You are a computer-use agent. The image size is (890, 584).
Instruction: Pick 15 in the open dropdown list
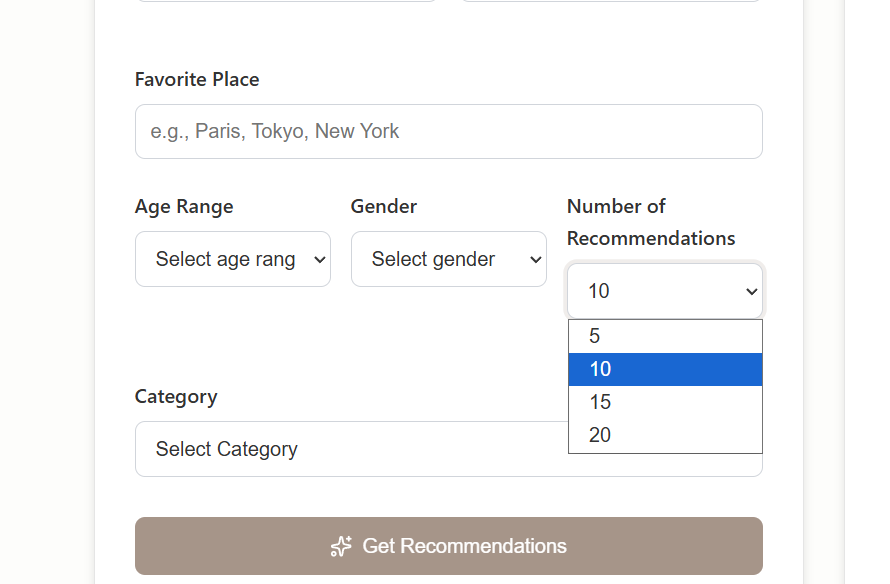(x=665, y=403)
